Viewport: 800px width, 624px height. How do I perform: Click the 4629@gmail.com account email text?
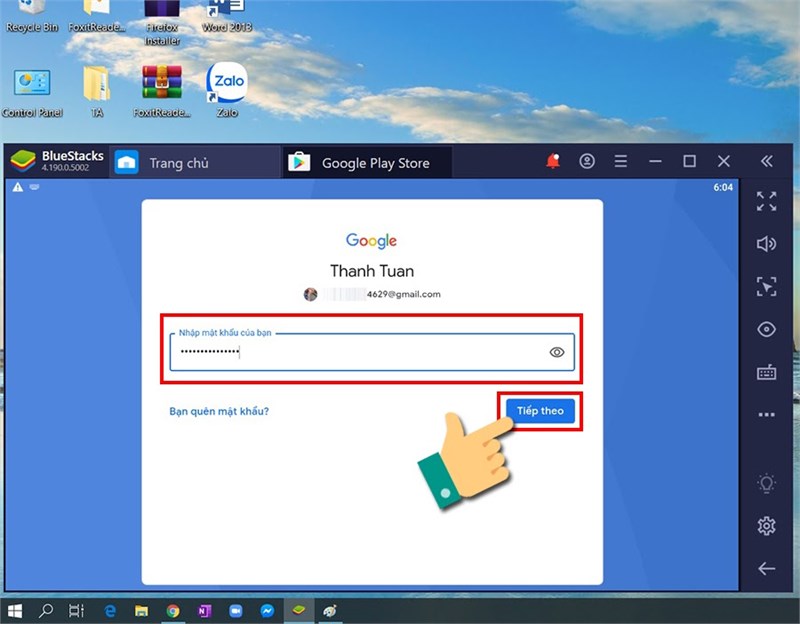click(x=404, y=294)
